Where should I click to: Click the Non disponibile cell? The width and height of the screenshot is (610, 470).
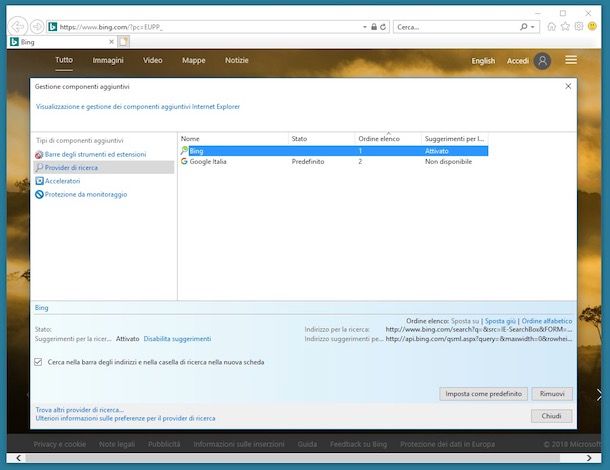[448, 161]
